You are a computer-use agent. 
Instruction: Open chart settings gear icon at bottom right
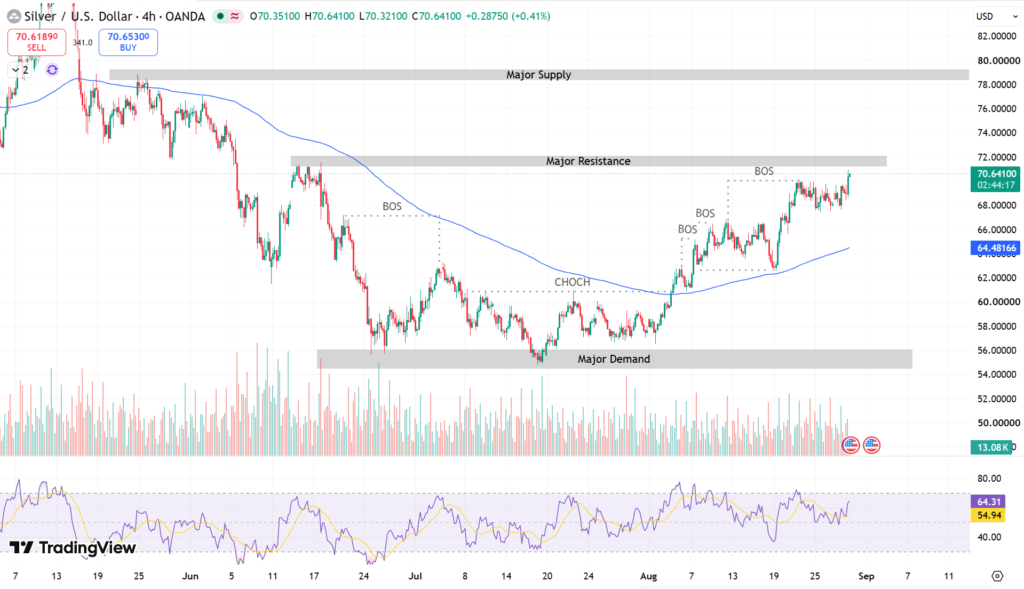coord(997,576)
